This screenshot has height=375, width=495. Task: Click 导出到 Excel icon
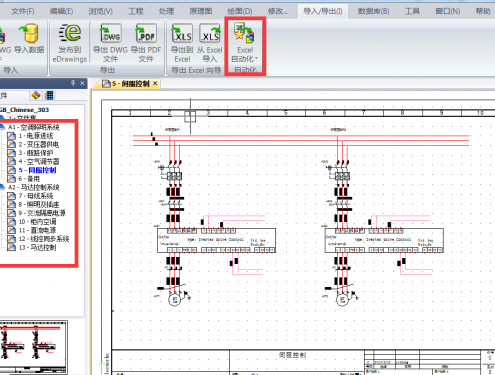182,43
